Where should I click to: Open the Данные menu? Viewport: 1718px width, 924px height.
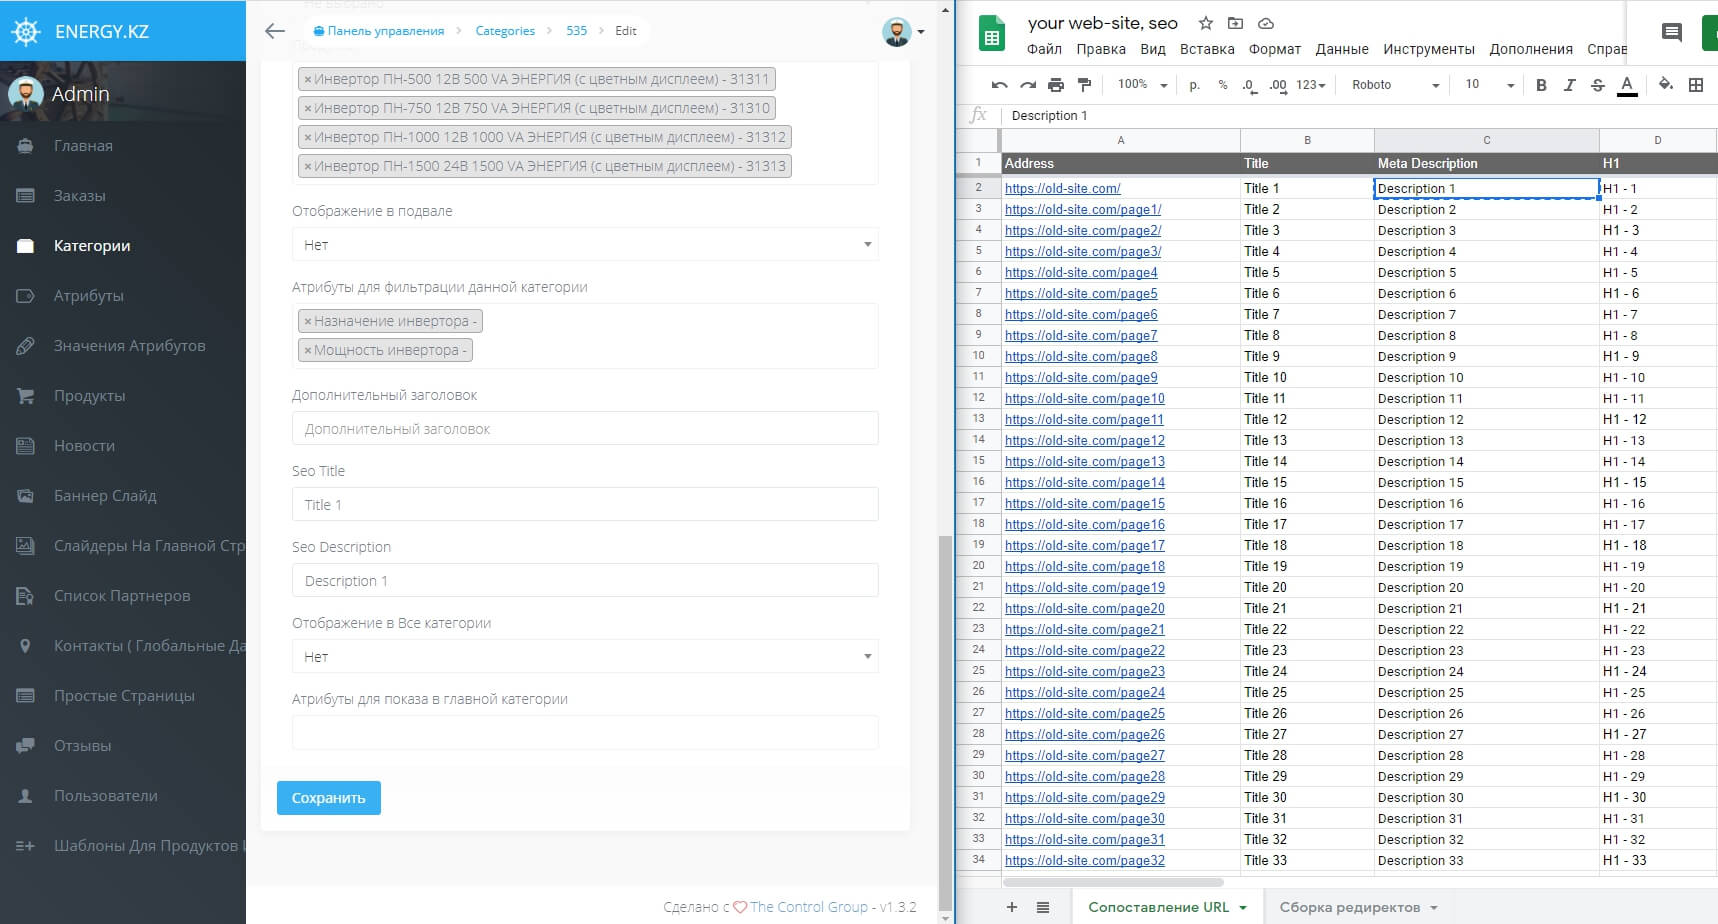click(x=1342, y=49)
